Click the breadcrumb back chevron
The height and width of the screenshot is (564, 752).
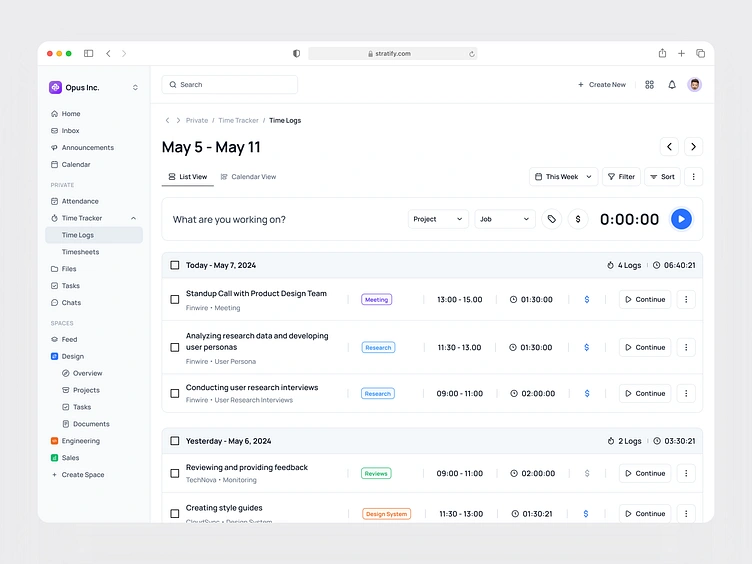[167, 120]
